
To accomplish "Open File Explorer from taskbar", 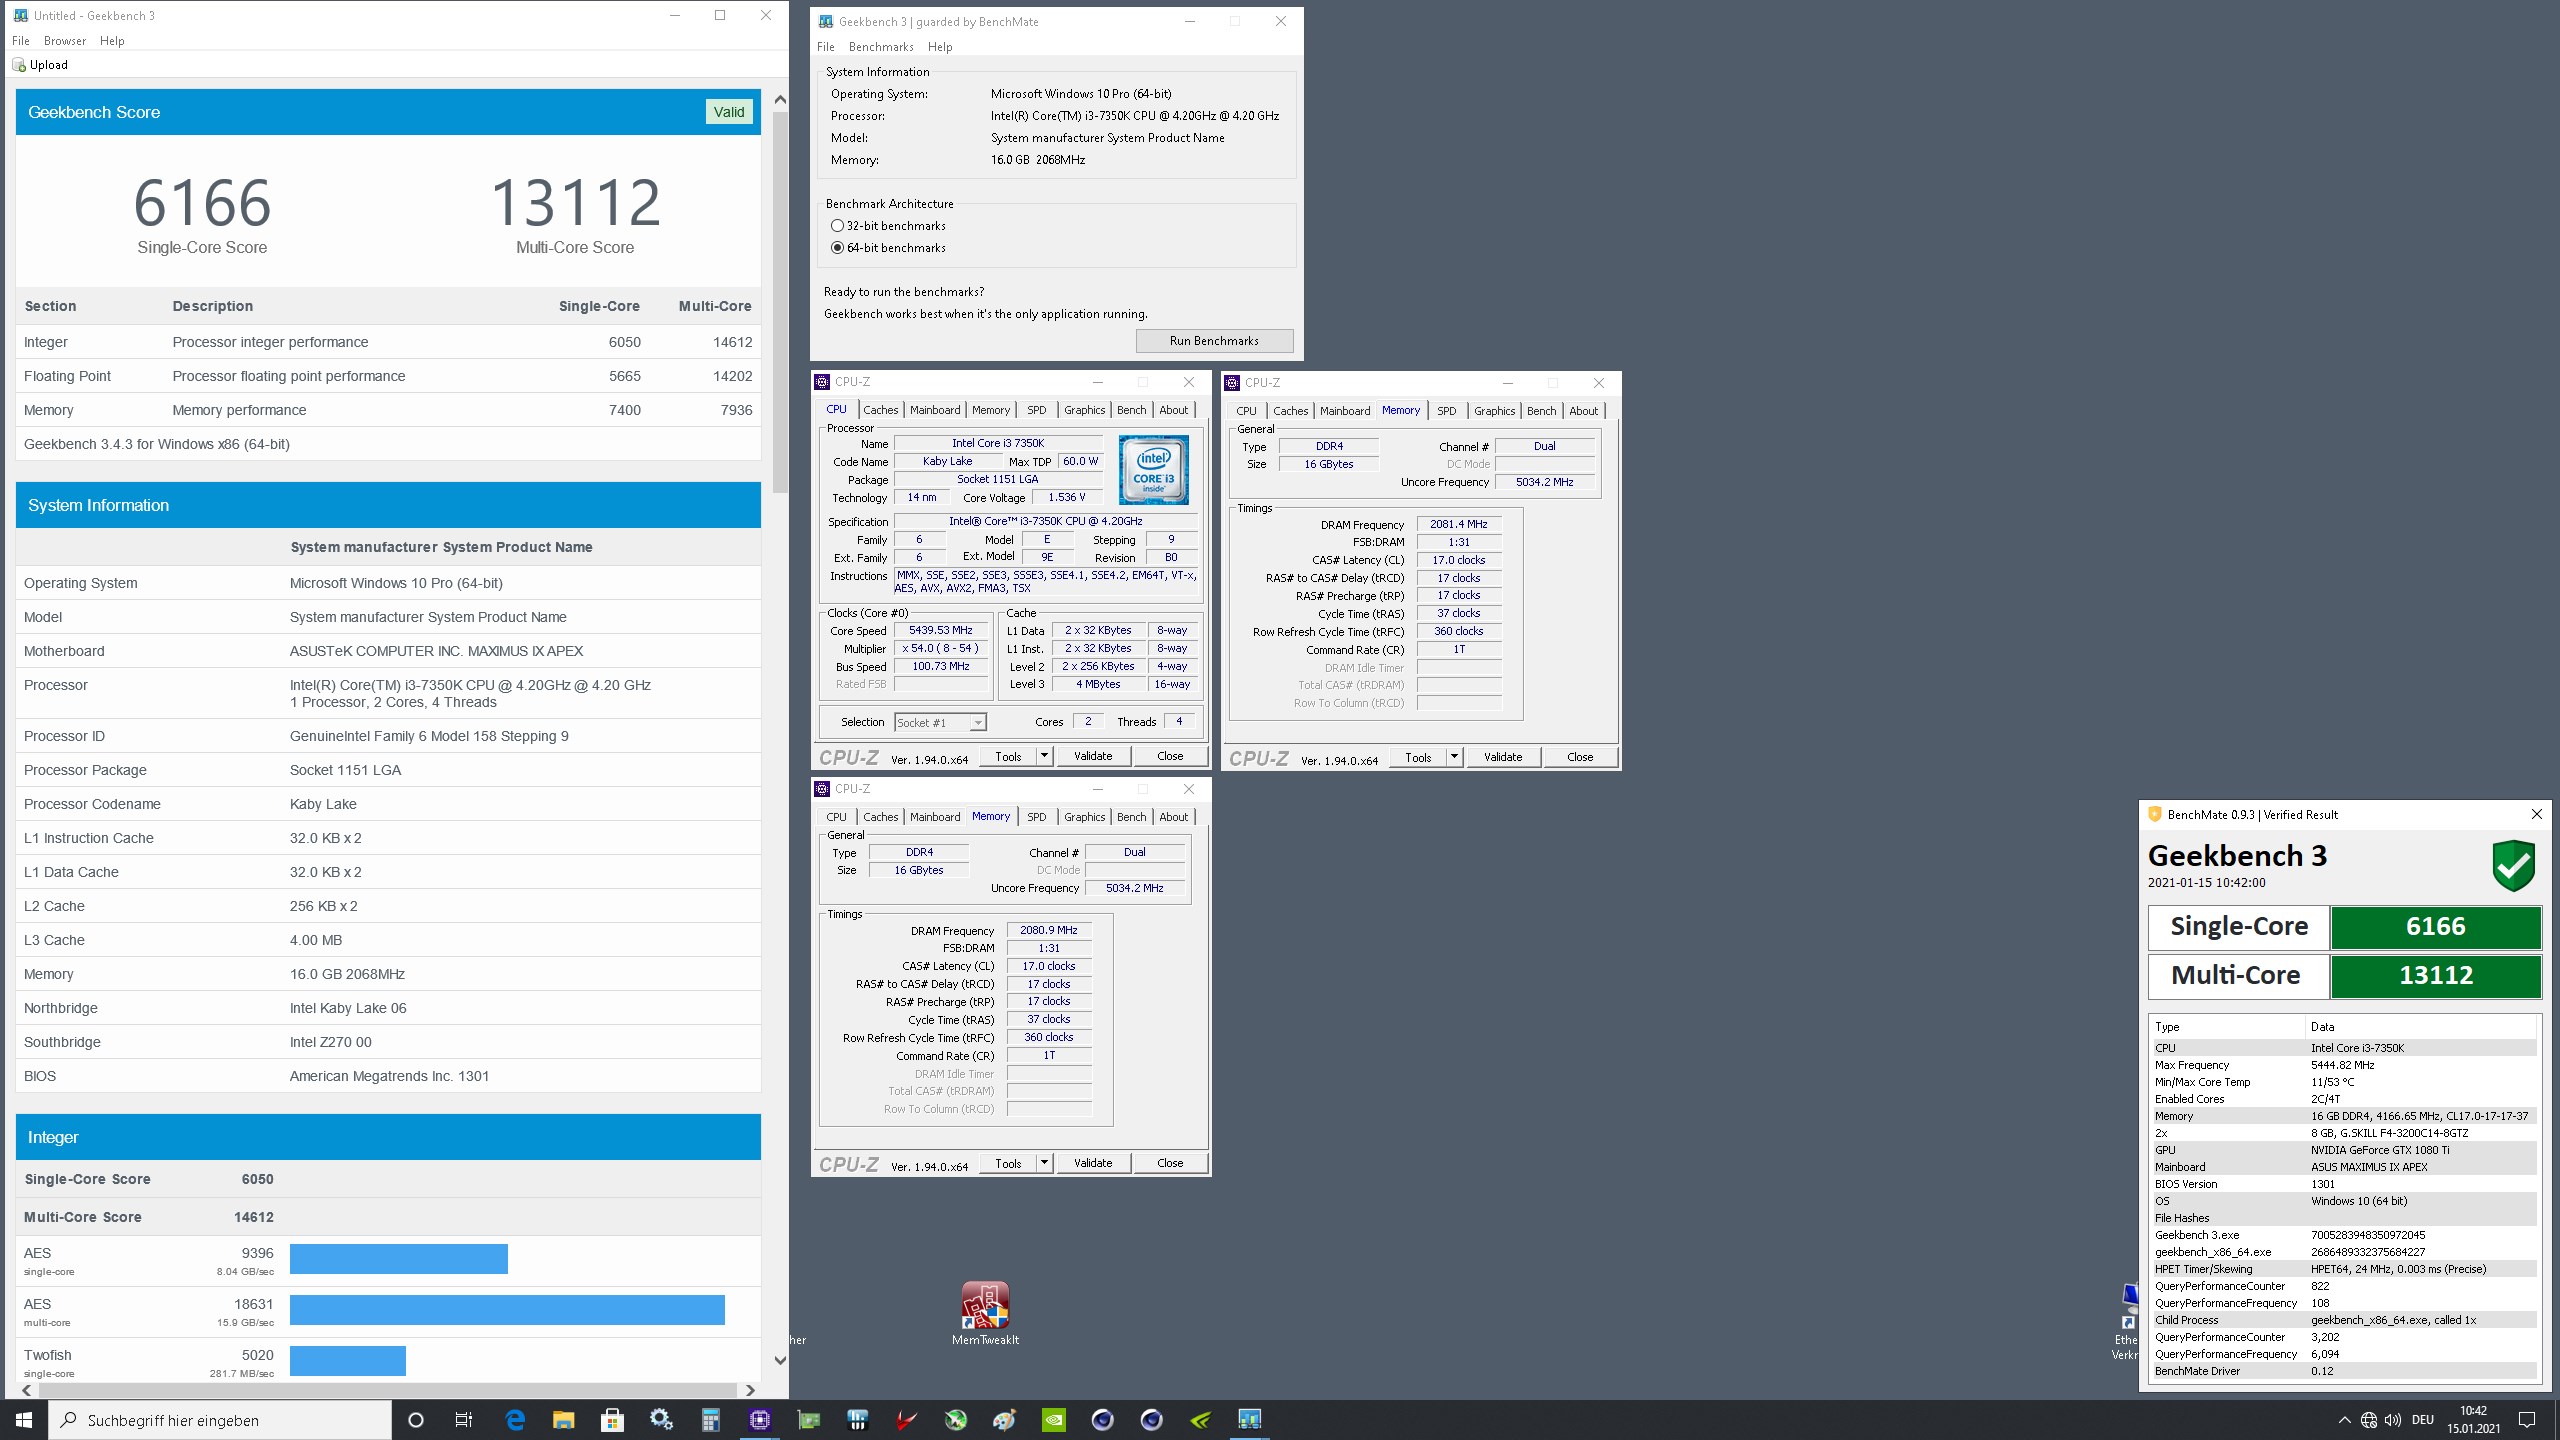I will [x=564, y=1420].
